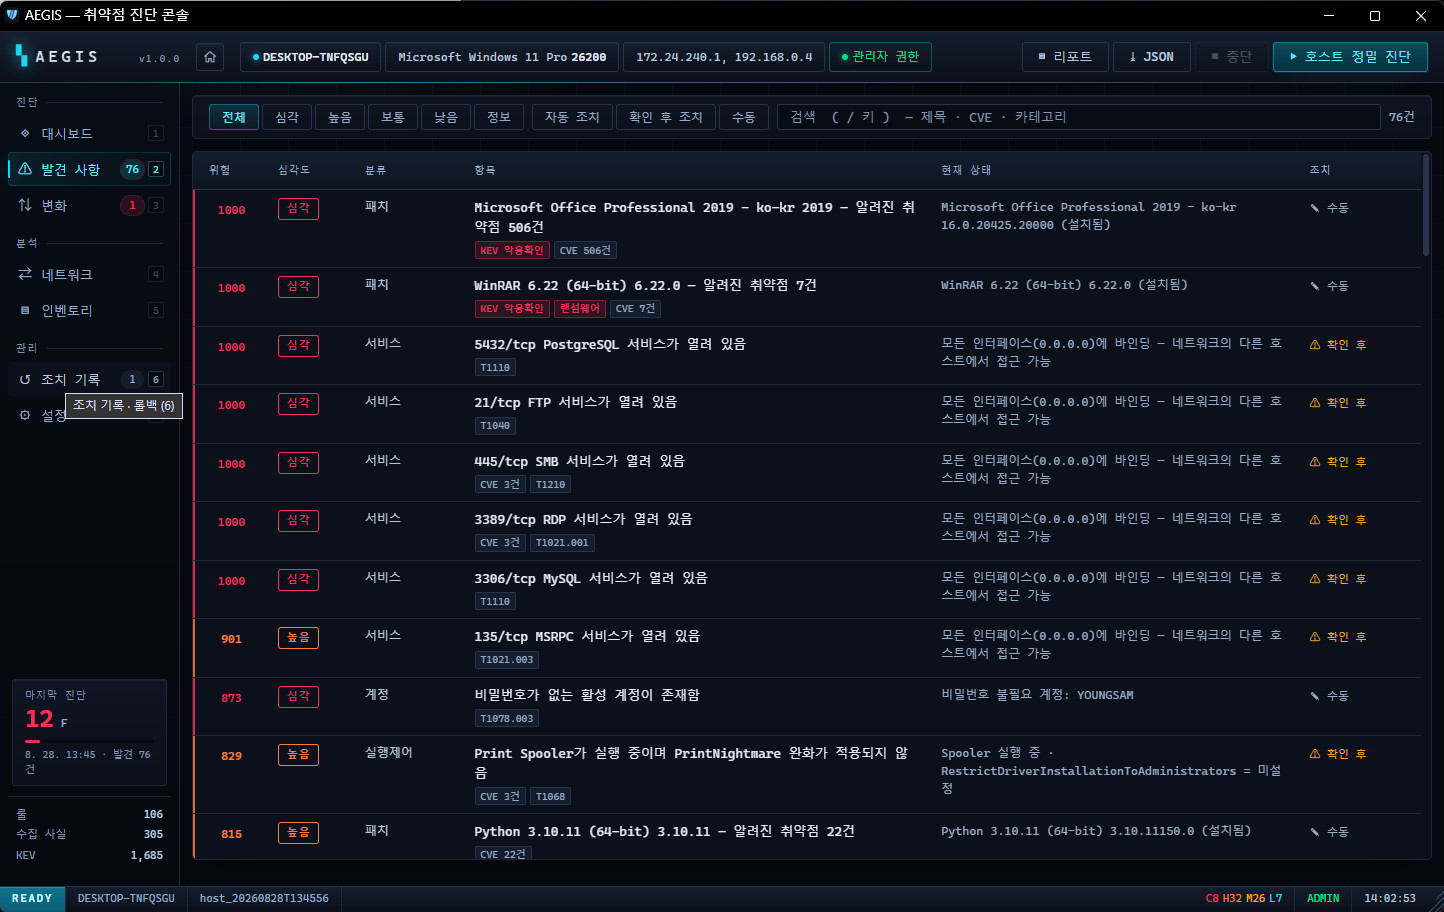Click T1210 tag on SMB row
Screen dimensions: 1444x912
tap(550, 485)
